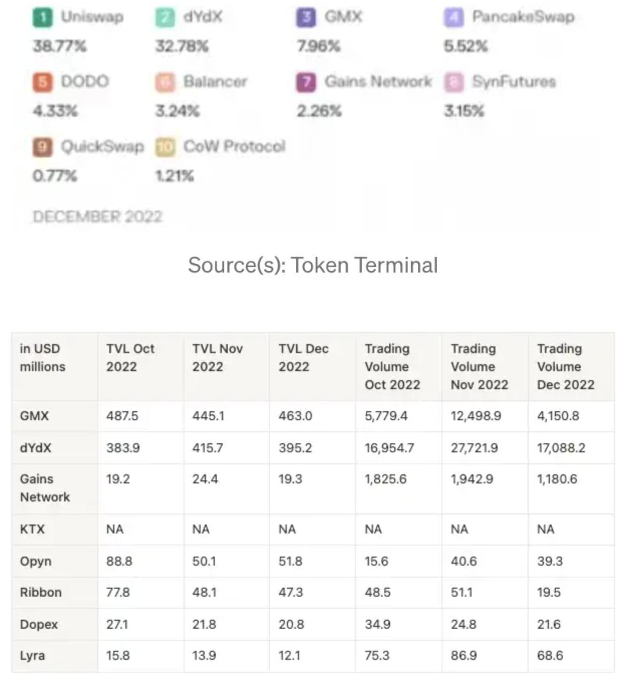This screenshot has width=626, height=682.
Task: Click the green Uniswap rank 1 badge
Action: pos(43,17)
